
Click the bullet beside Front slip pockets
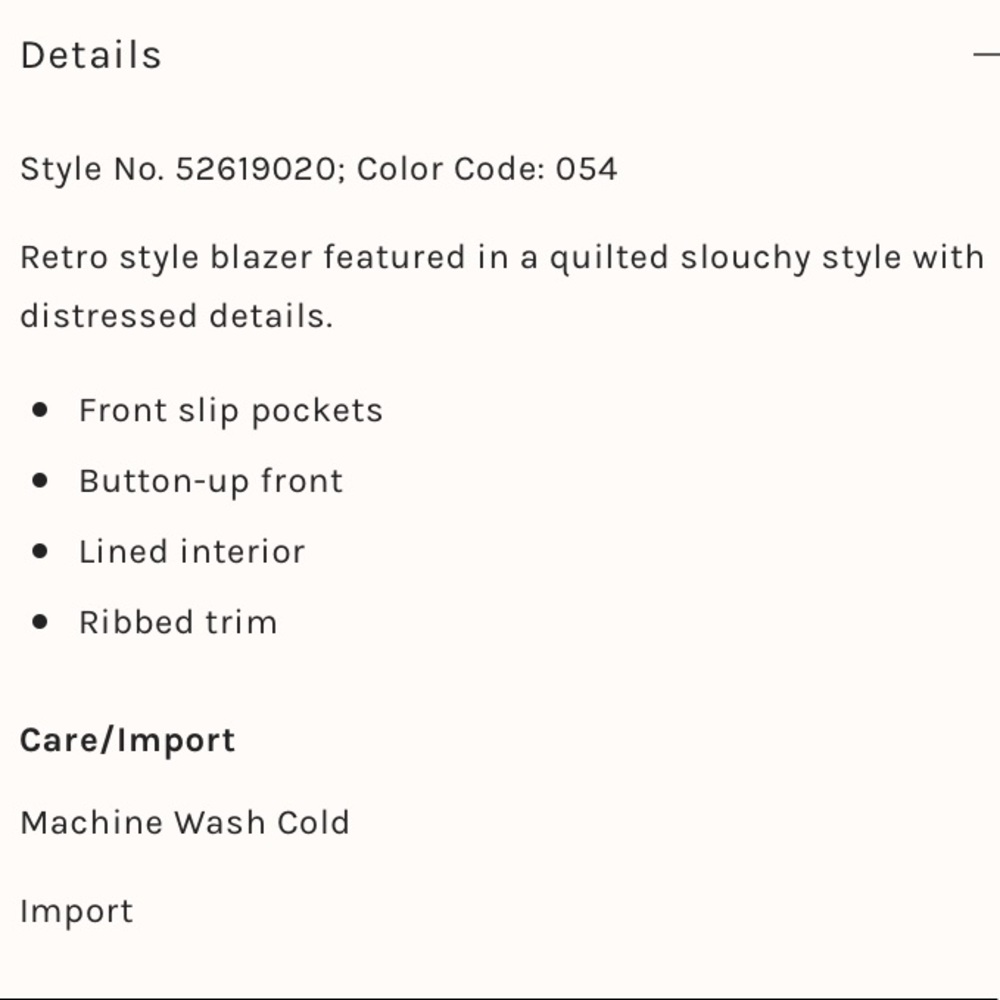point(40,409)
